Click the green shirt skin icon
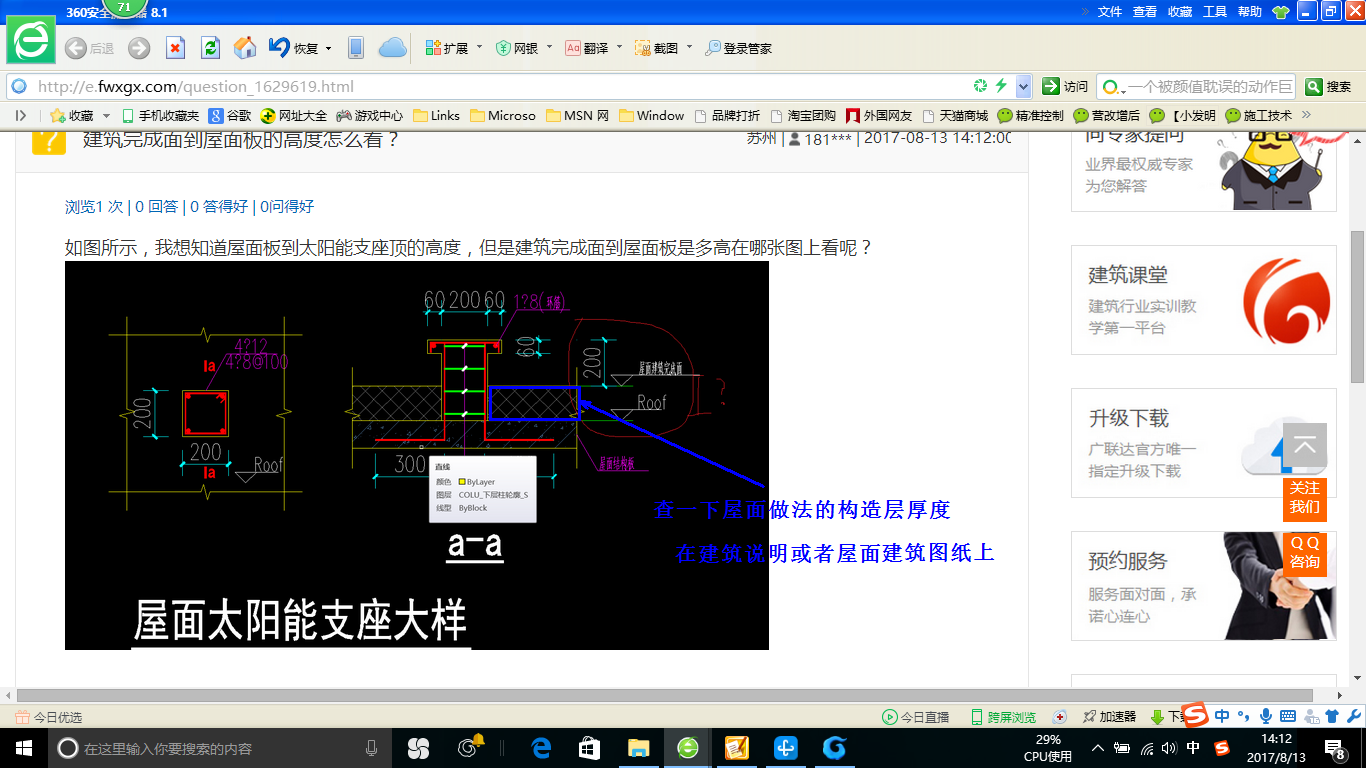 pyautogui.click(x=1280, y=12)
